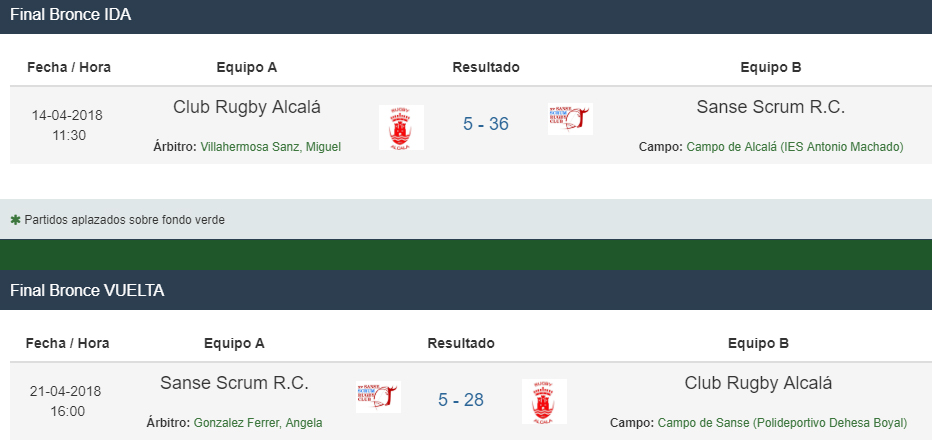Viewport: 932px width, 446px height.
Task: Open referee Villahermosa Sanz, Miguel link
Action: 270,147
